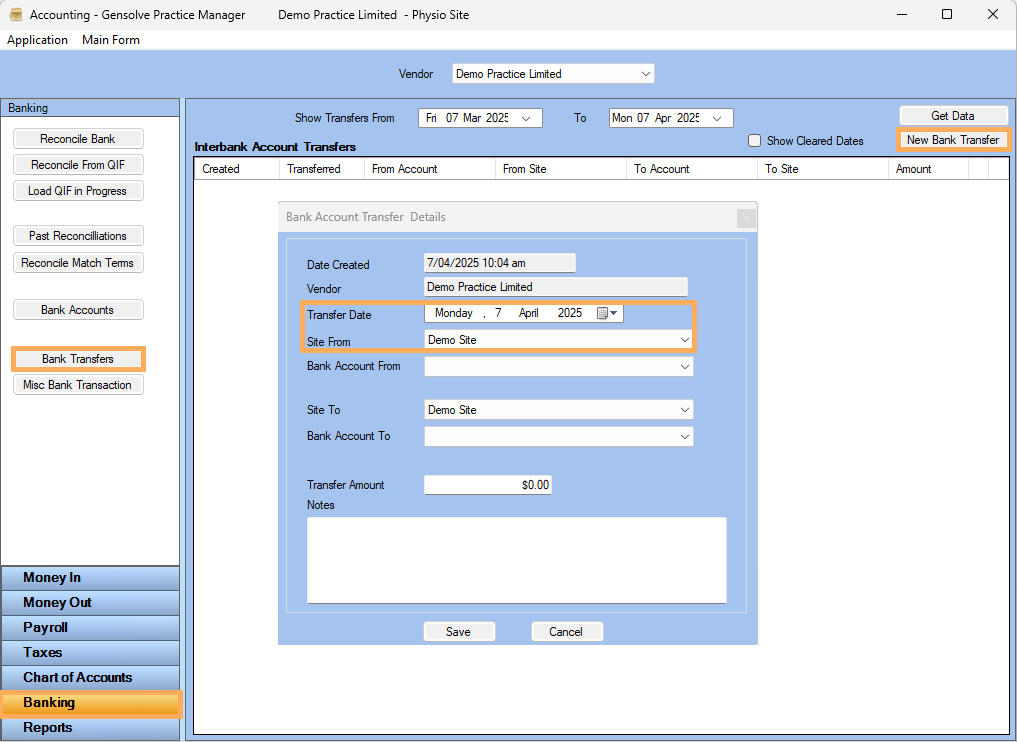Switch to the Payroll section
This screenshot has width=1017, height=742.
click(90, 628)
